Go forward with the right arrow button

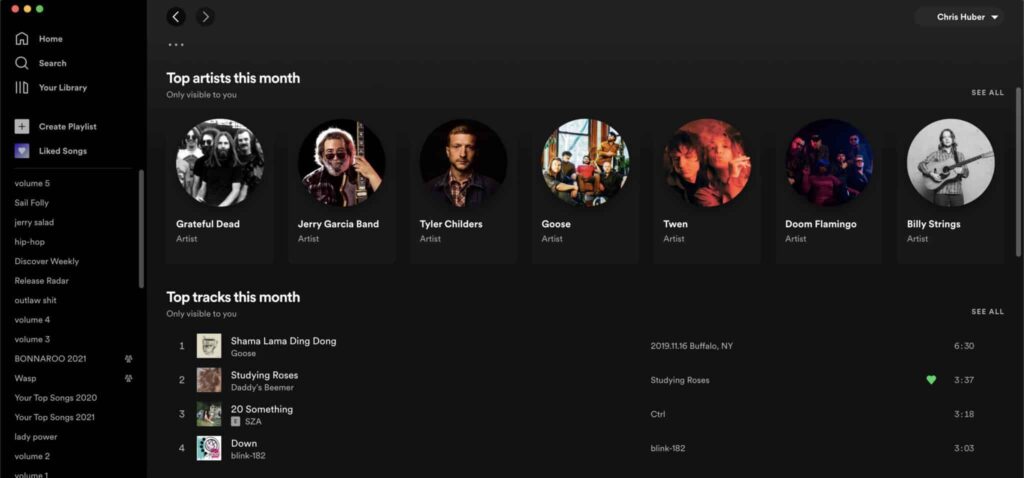pyautogui.click(x=205, y=16)
